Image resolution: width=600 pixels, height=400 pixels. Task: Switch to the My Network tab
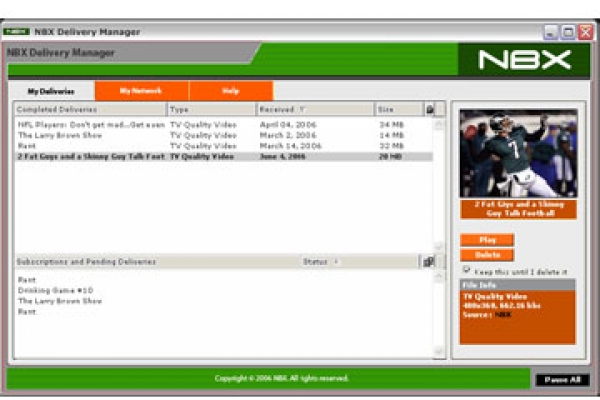pyautogui.click(x=142, y=91)
